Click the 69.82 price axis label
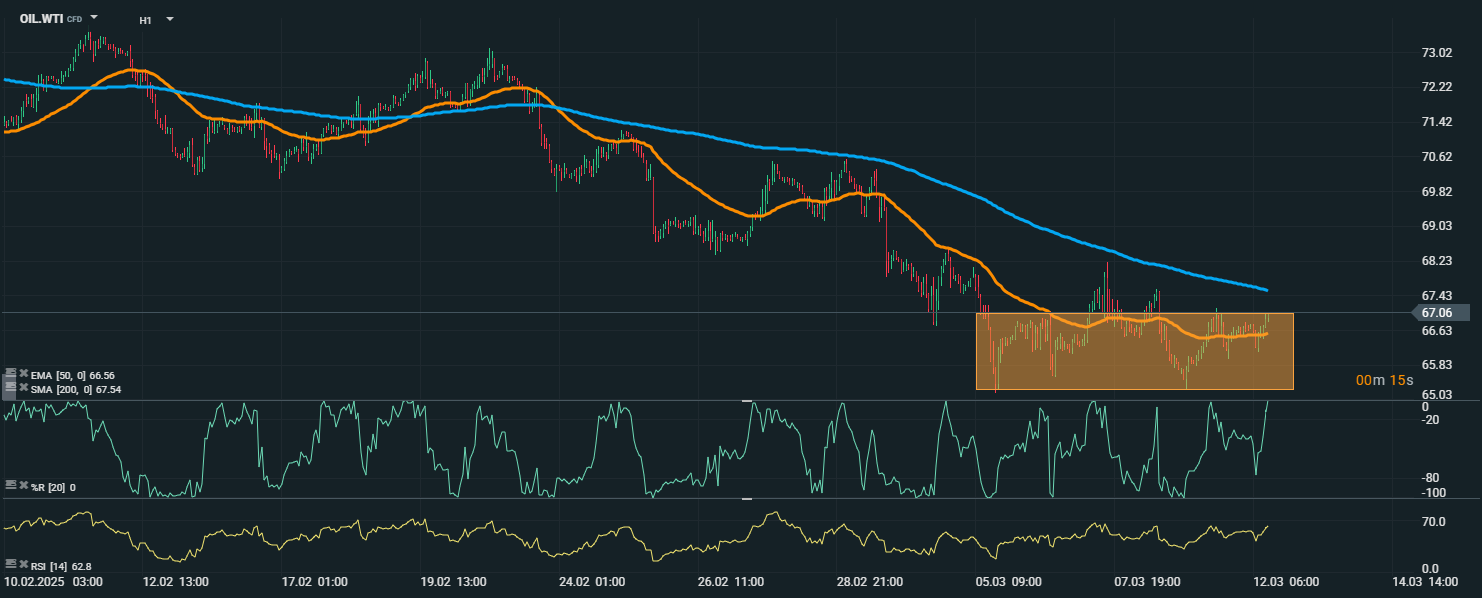 click(1436, 191)
